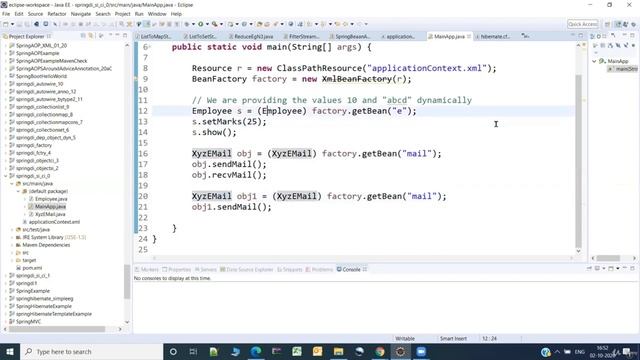Screen dimensions: 640x360
Task: Open the Refactor menu
Action: click(x=57, y=14)
